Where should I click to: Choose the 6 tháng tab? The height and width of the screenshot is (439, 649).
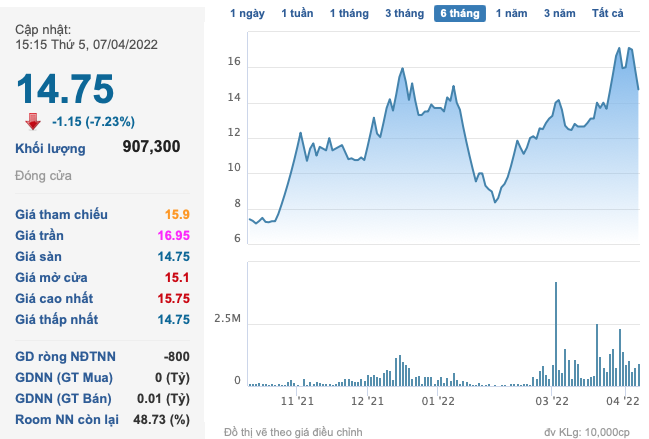click(x=460, y=14)
